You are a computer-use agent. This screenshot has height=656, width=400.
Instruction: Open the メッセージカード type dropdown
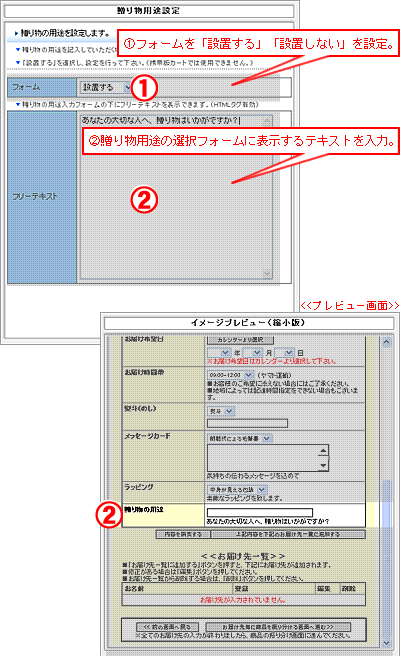240,438
